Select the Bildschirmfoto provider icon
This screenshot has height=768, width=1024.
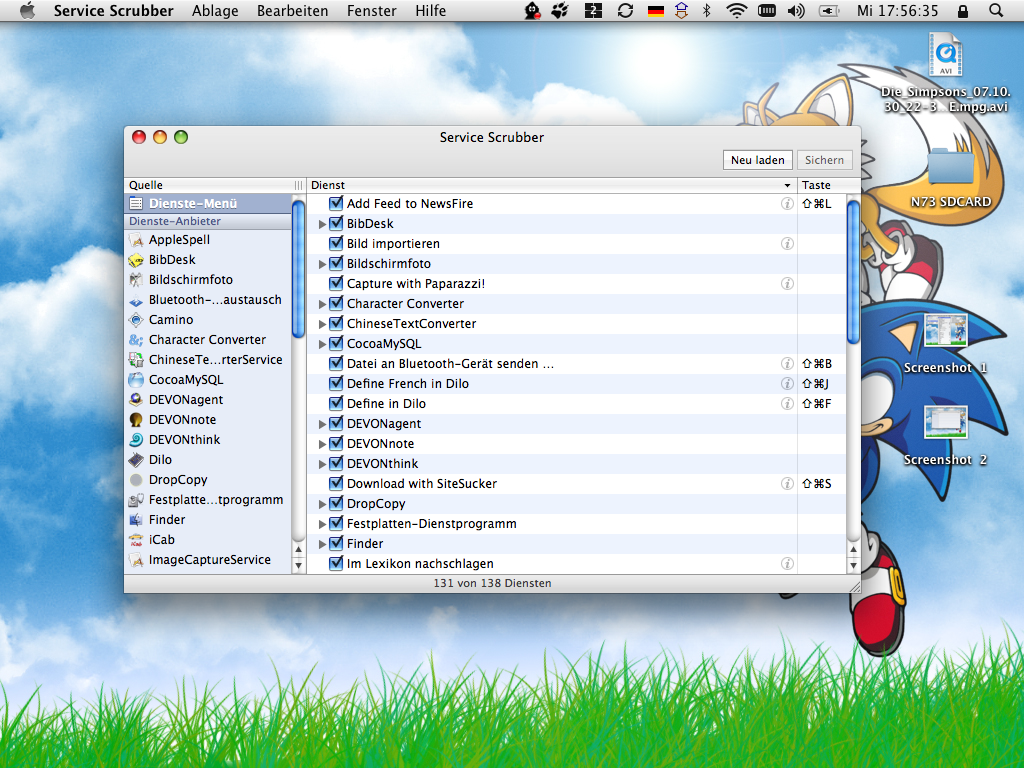click(136, 280)
